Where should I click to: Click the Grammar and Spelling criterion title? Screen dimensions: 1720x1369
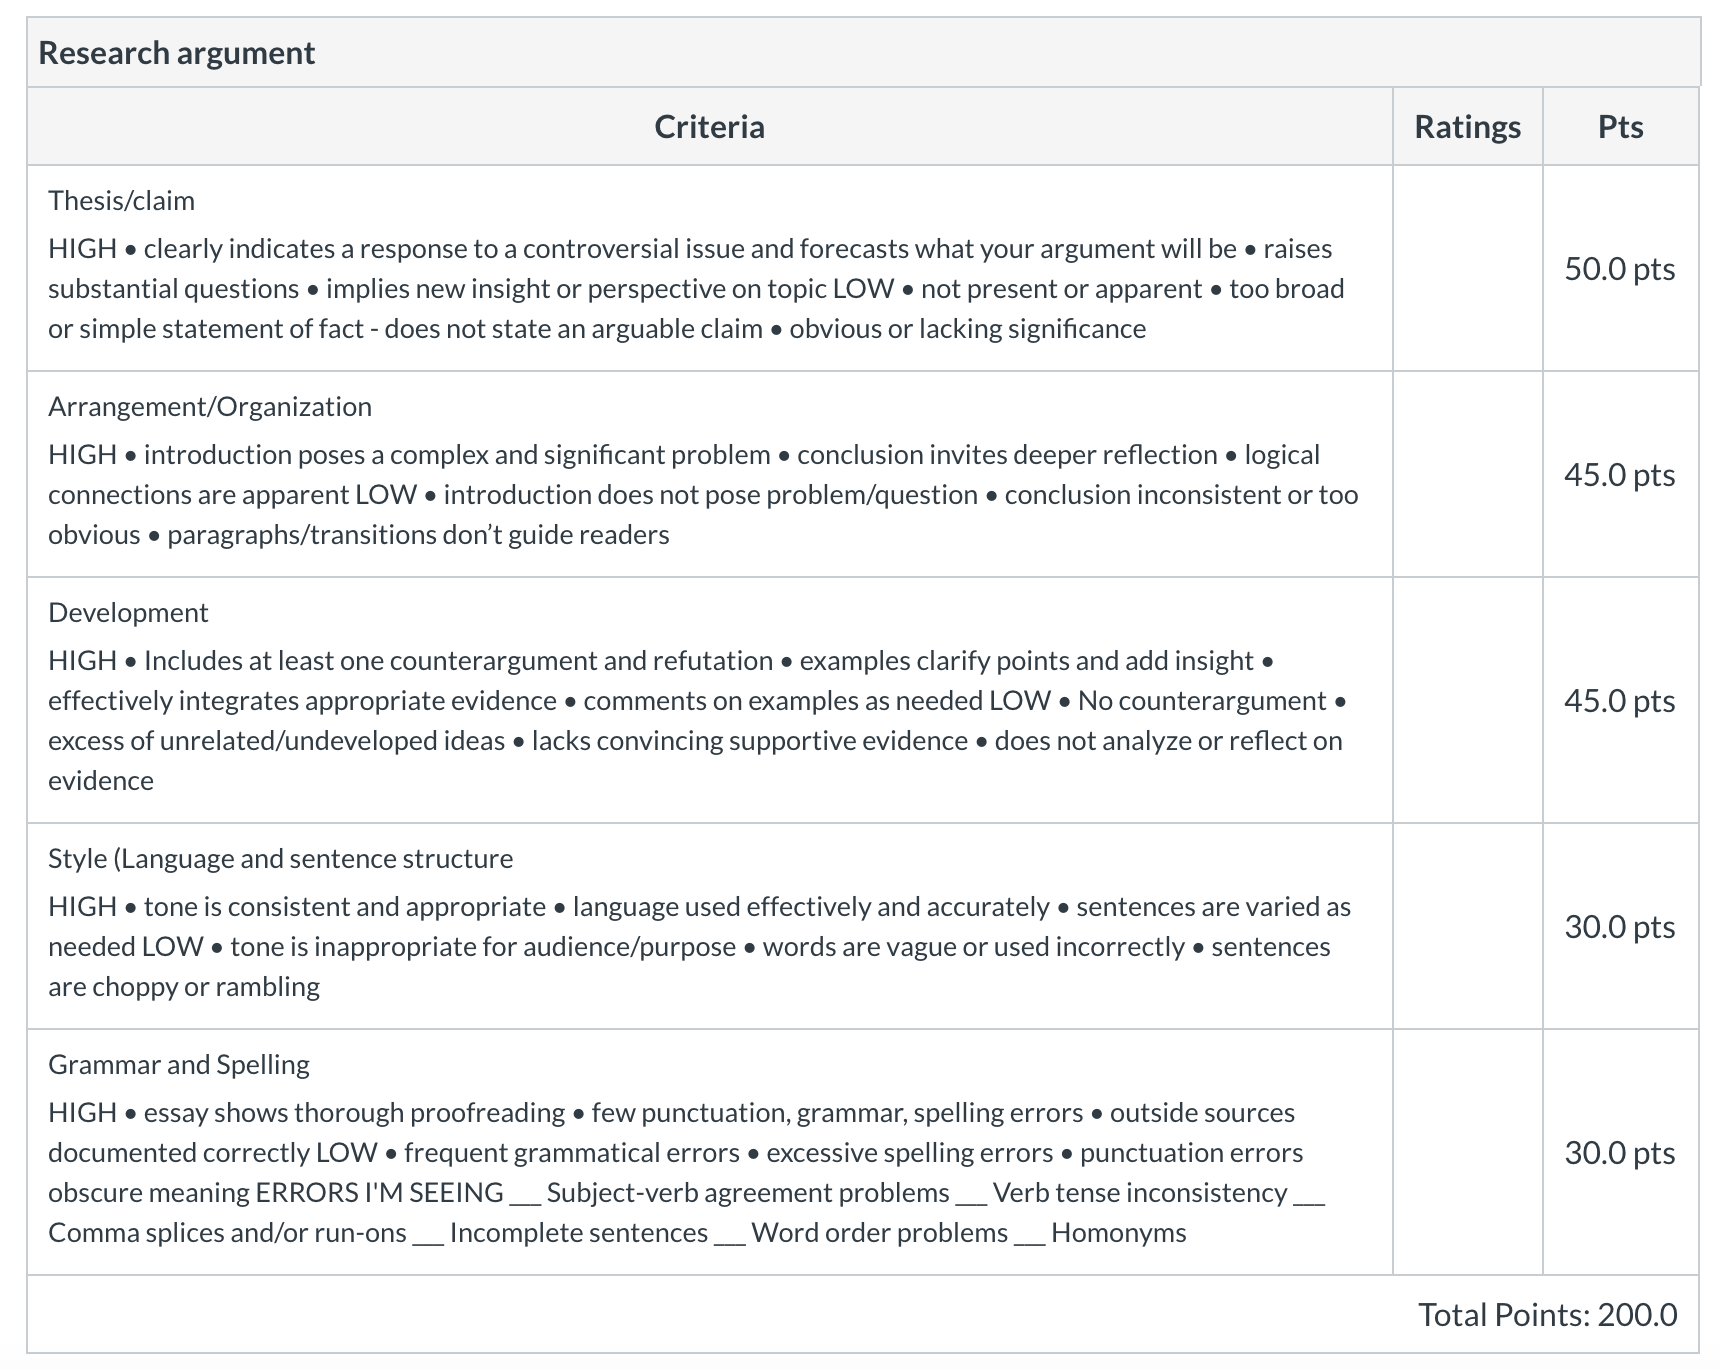[179, 1065]
